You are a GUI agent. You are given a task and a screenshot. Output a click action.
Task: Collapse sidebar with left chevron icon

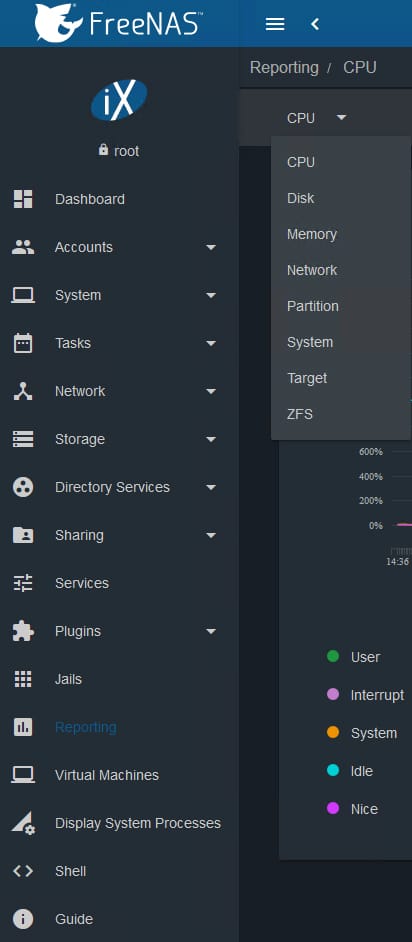point(315,24)
